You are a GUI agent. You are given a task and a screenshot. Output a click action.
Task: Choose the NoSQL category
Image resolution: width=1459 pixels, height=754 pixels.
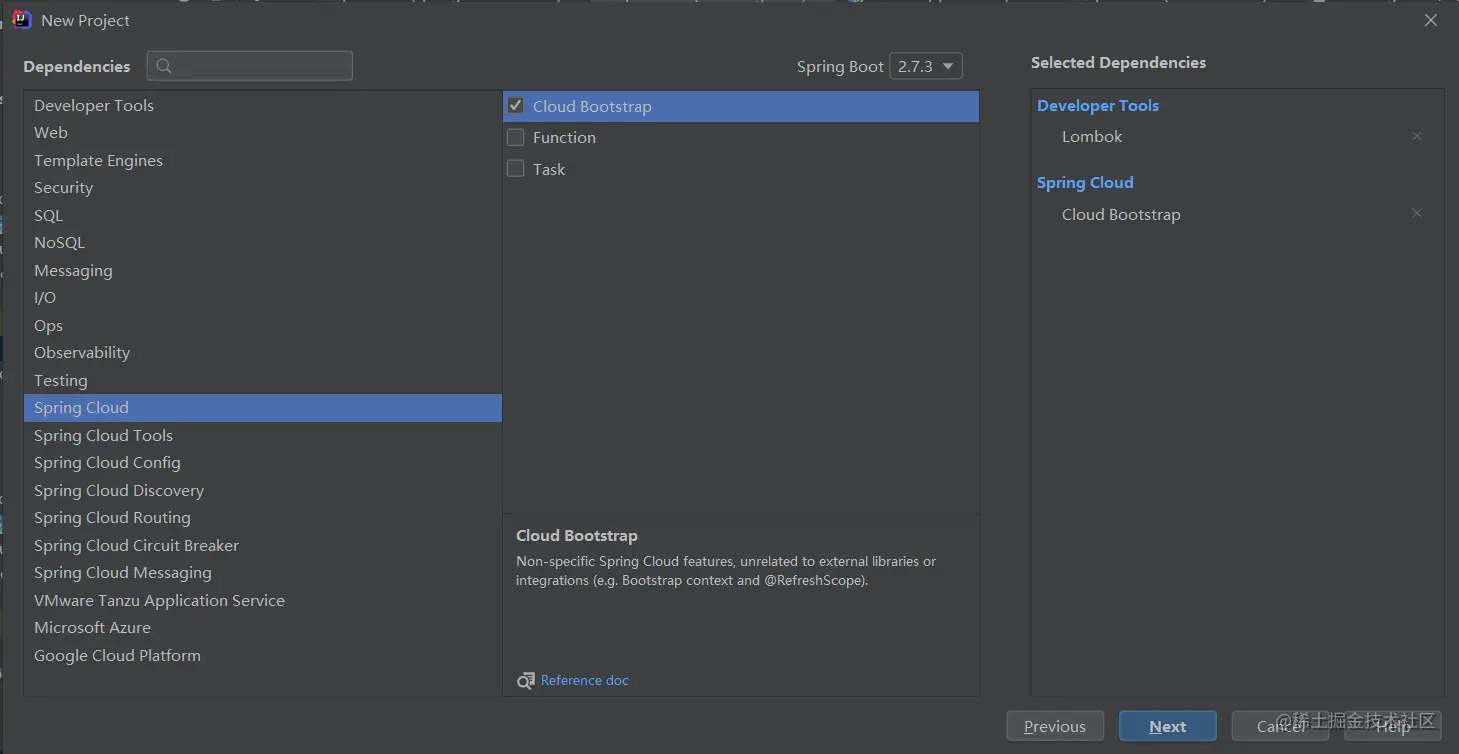59,243
